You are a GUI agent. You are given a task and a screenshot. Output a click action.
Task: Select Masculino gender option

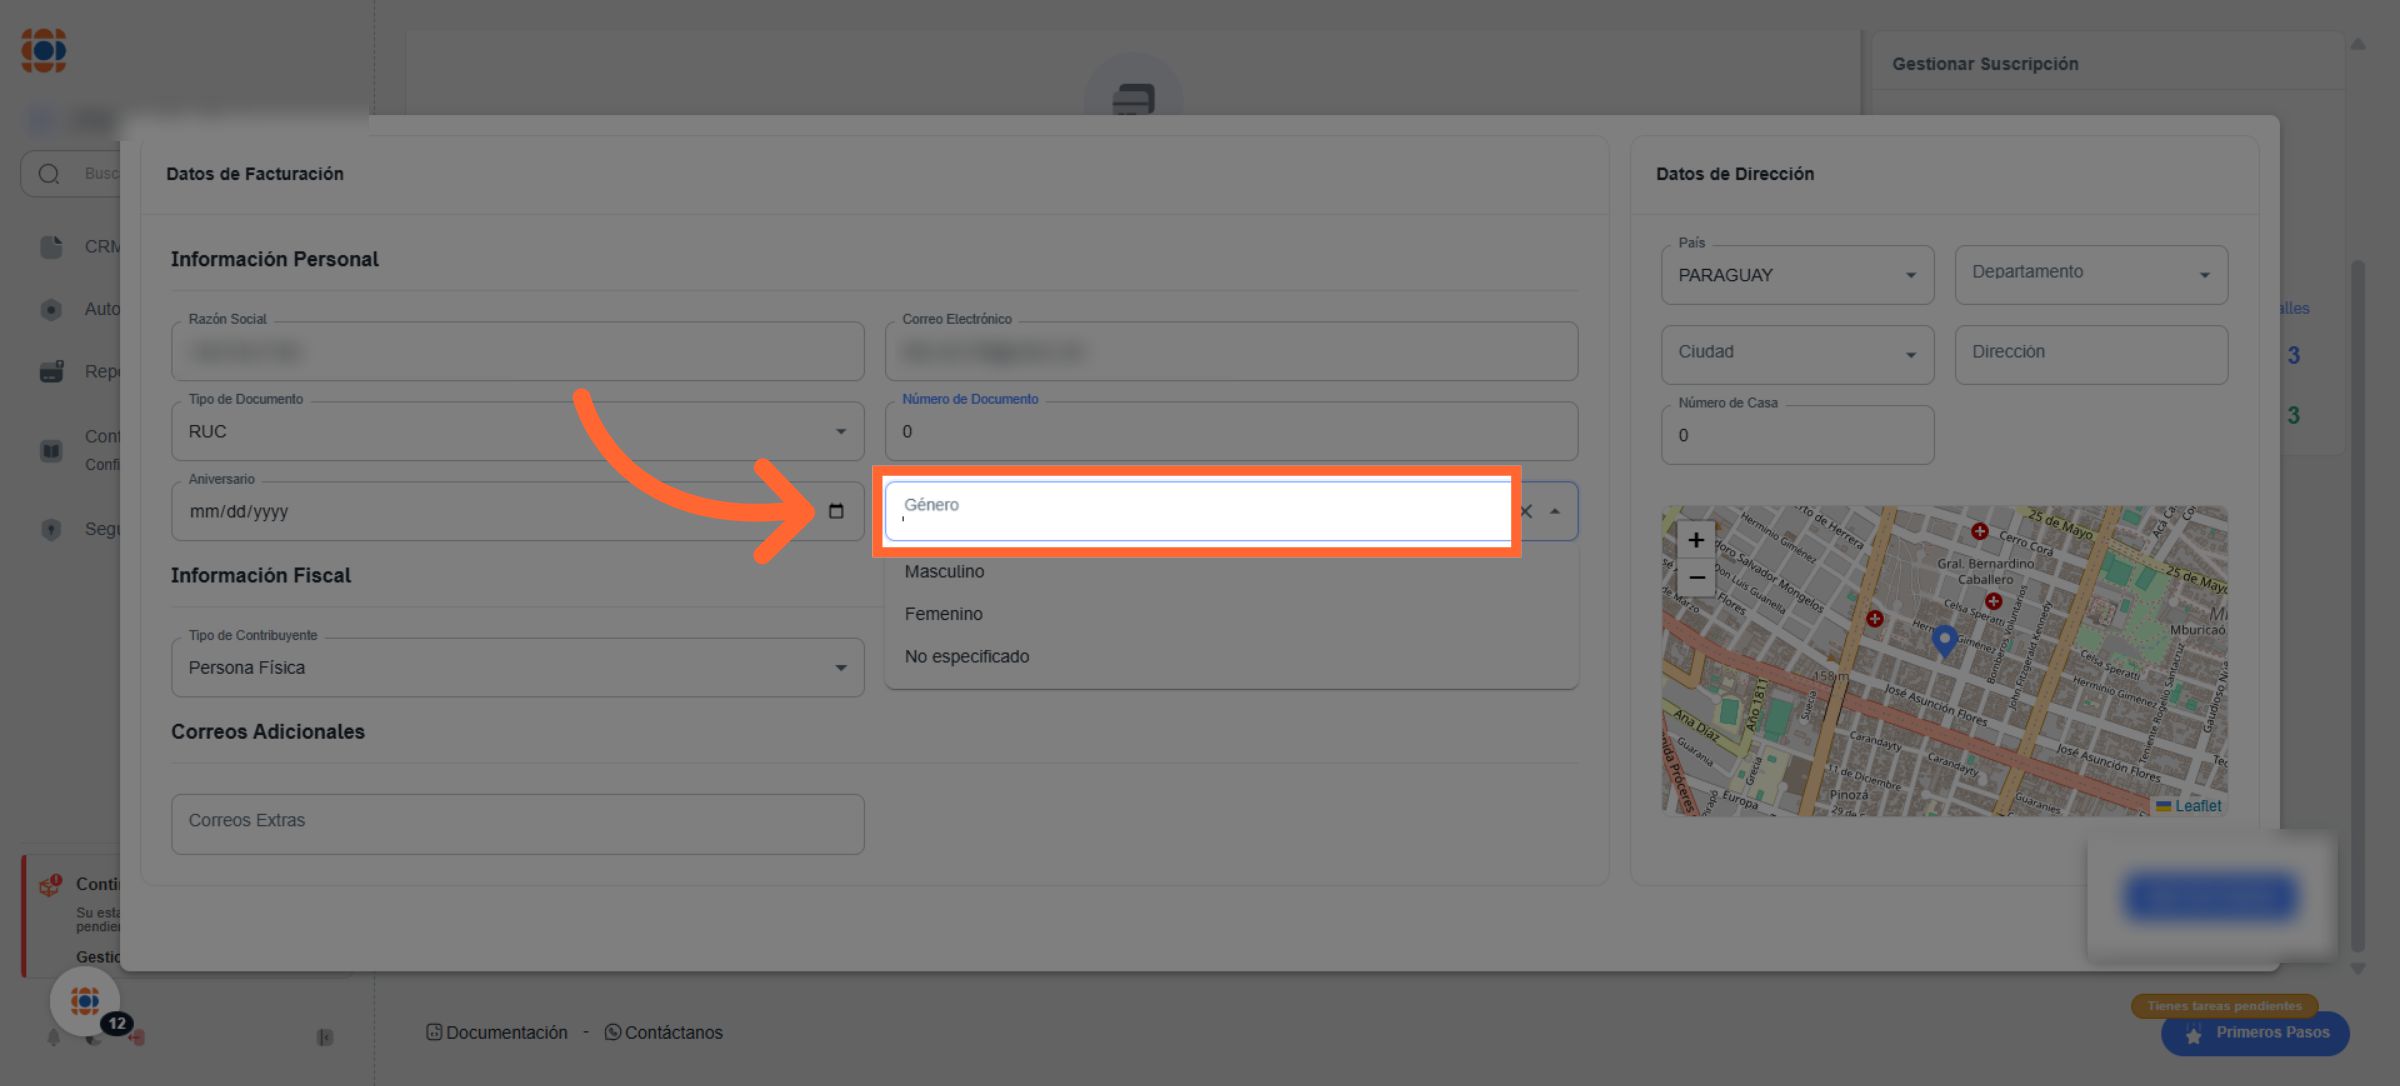click(944, 572)
